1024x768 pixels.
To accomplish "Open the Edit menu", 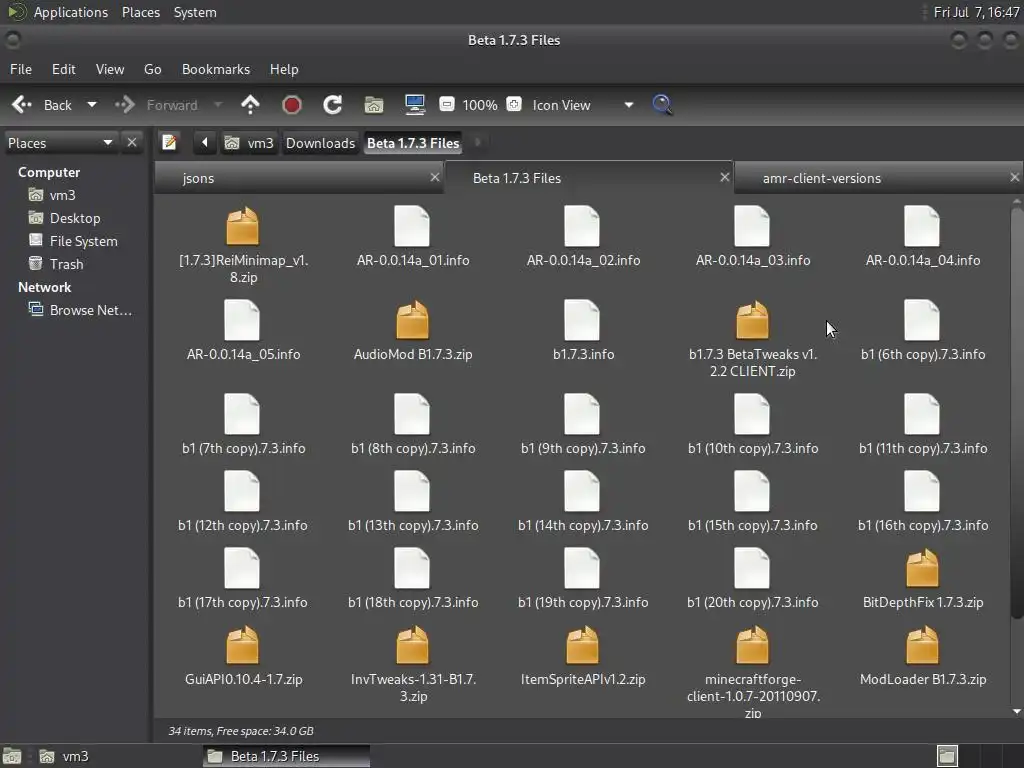I will coord(63,69).
